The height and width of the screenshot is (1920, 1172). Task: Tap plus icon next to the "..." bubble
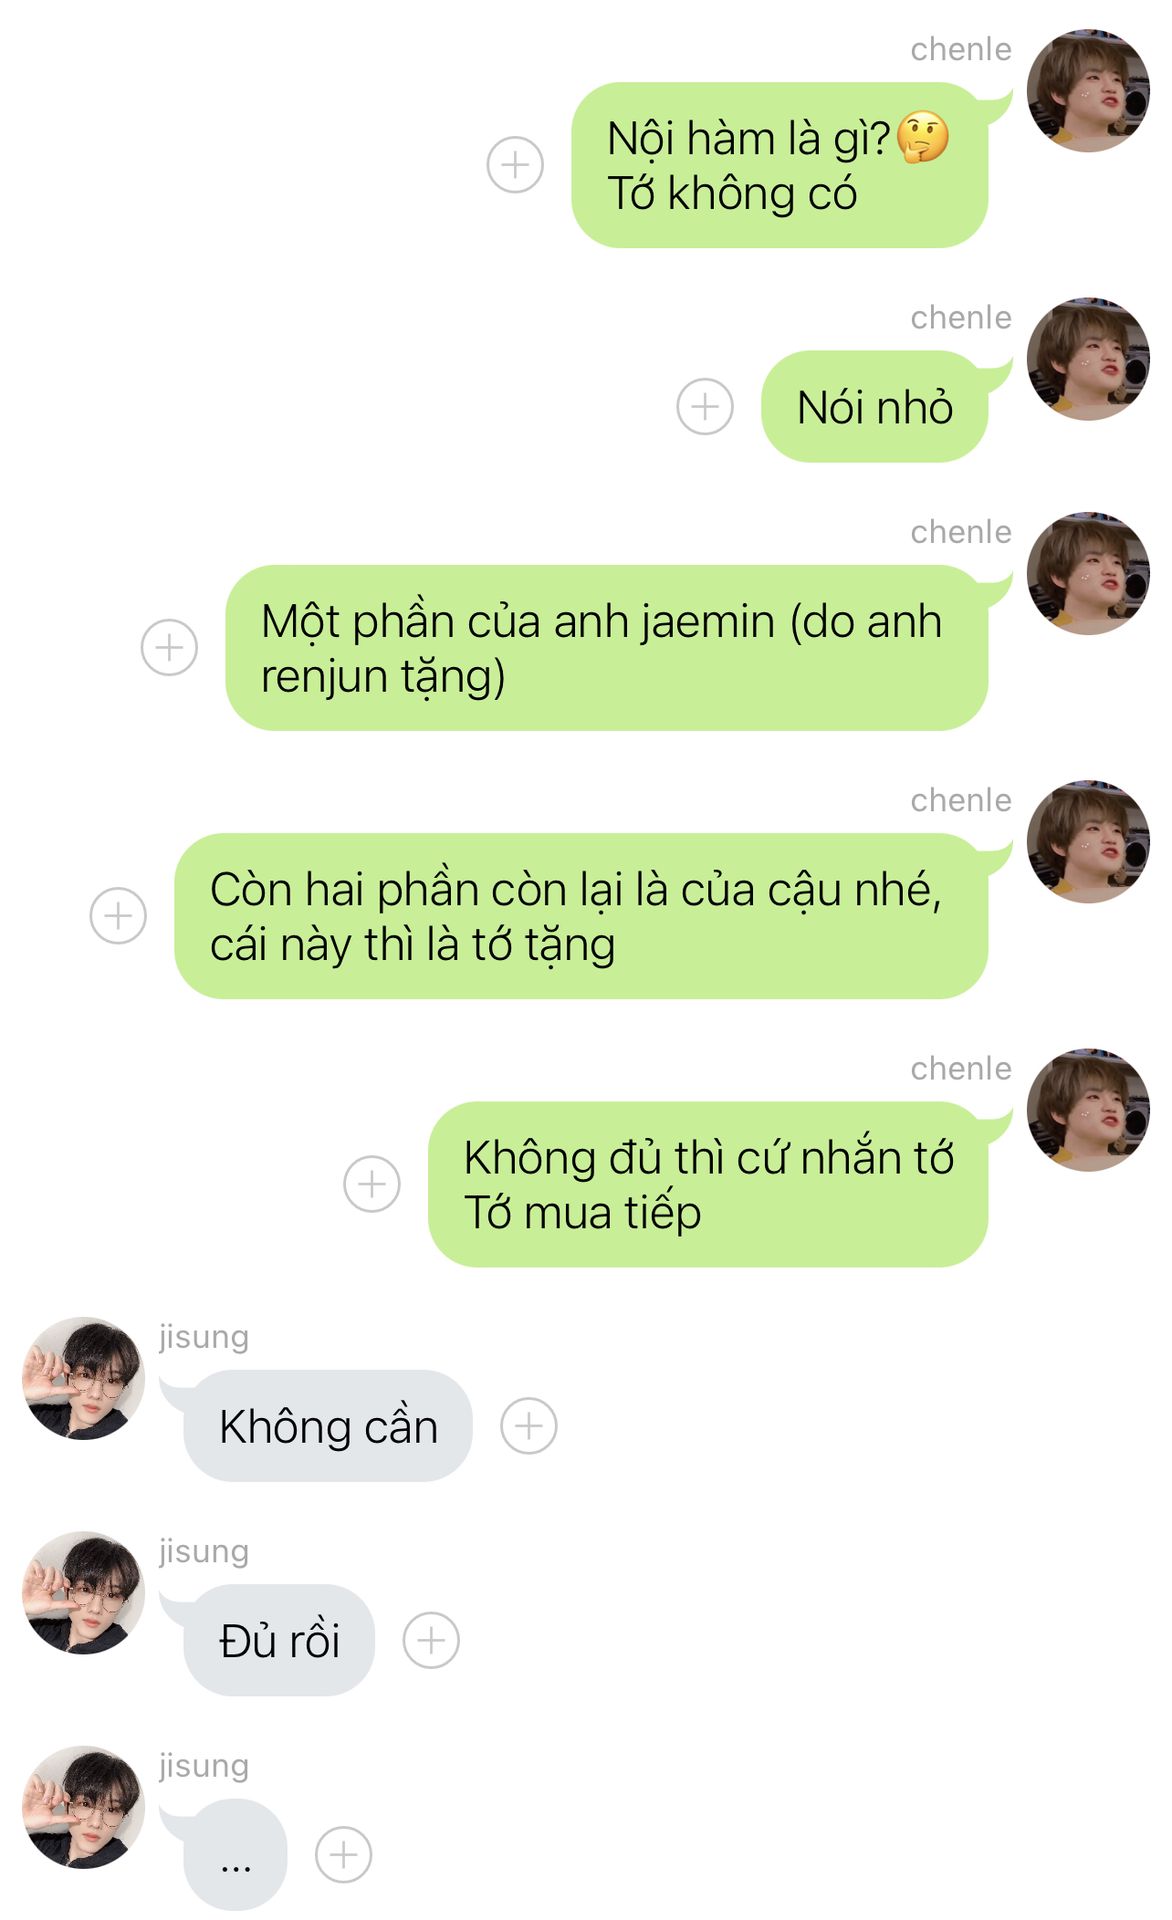344,1855
